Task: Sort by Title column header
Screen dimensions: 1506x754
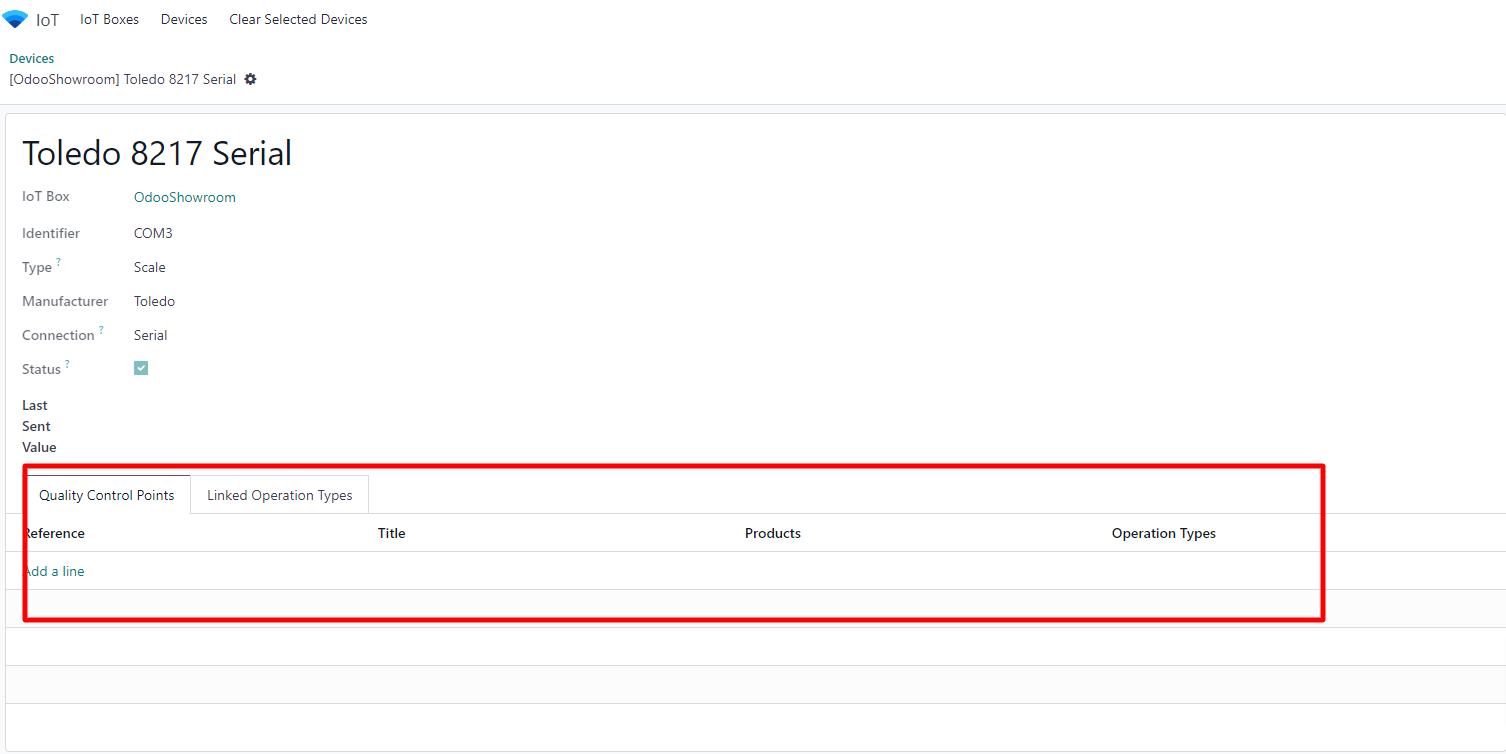Action: click(392, 533)
